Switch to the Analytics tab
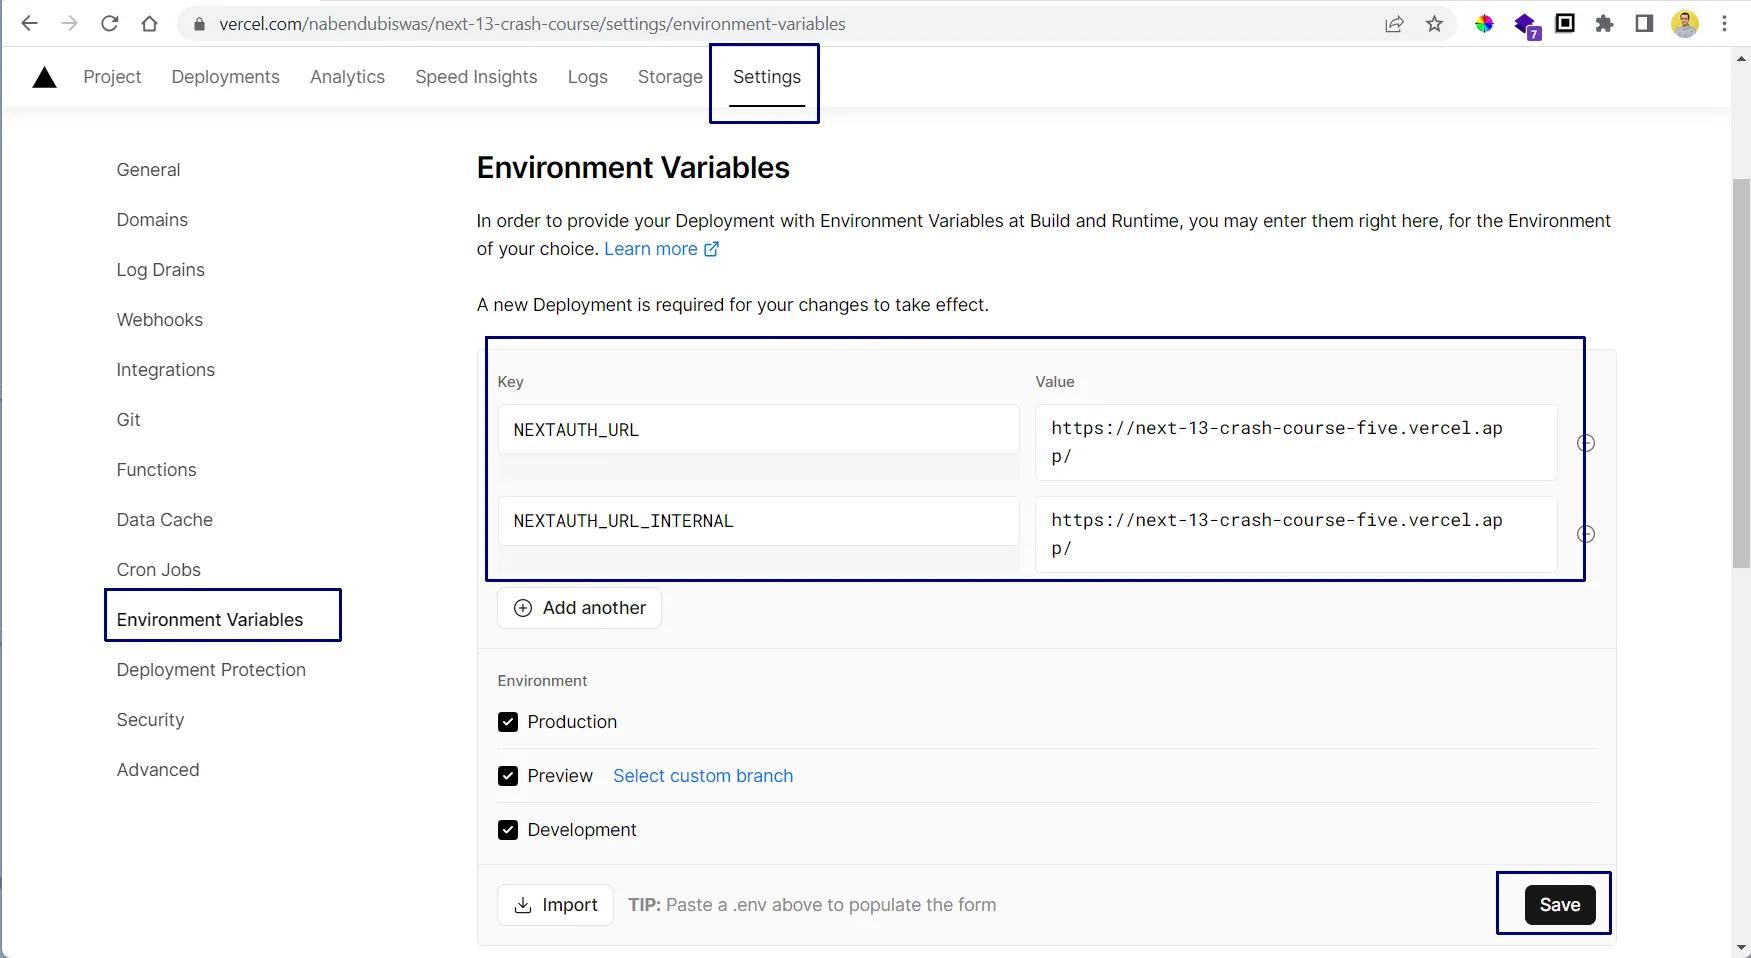Screen dimensions: 1751x958 coord(347,77)
